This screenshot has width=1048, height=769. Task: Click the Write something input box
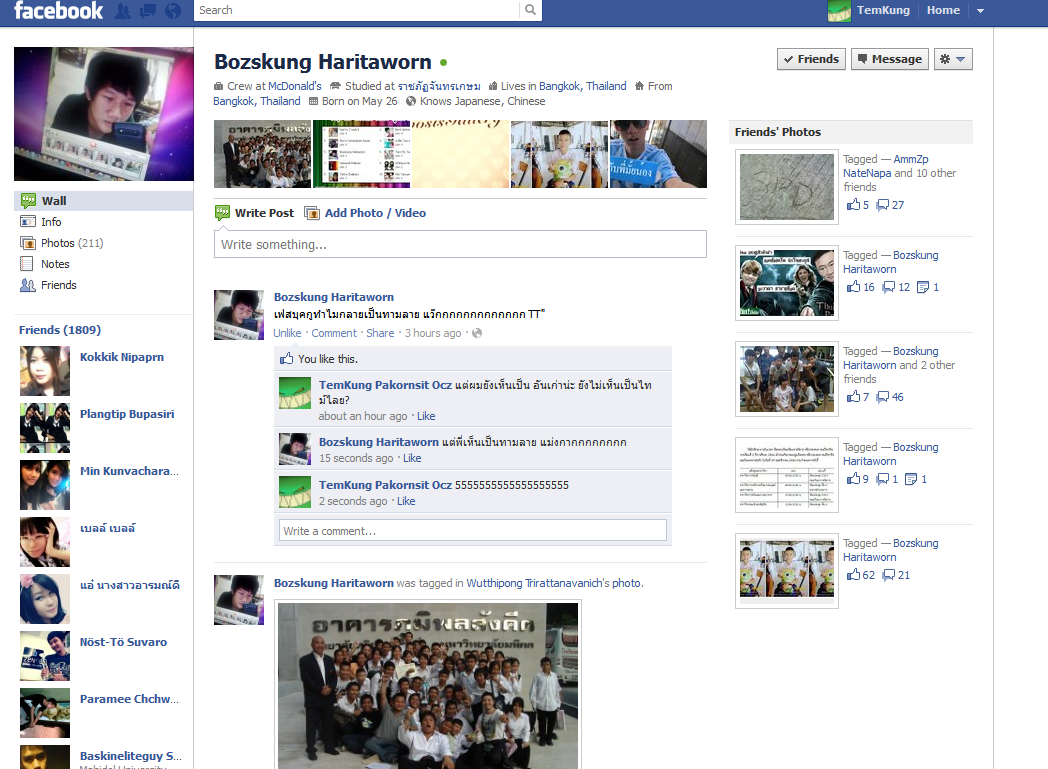pos(460,245)
